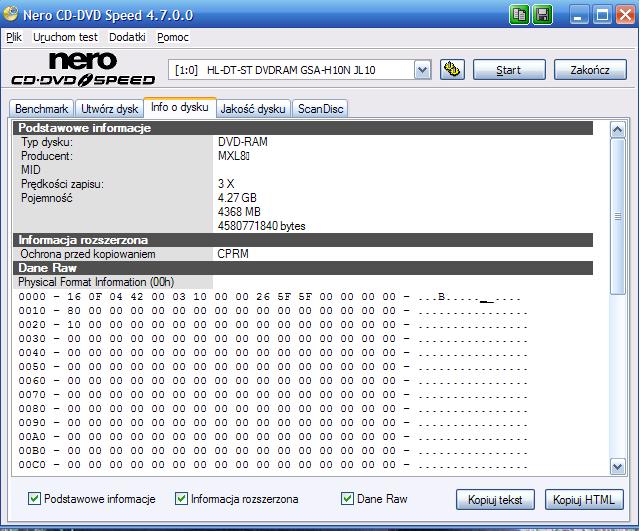Select the Info o dysku tab
This screenshot has width=640, height=531.
(180, 107)
